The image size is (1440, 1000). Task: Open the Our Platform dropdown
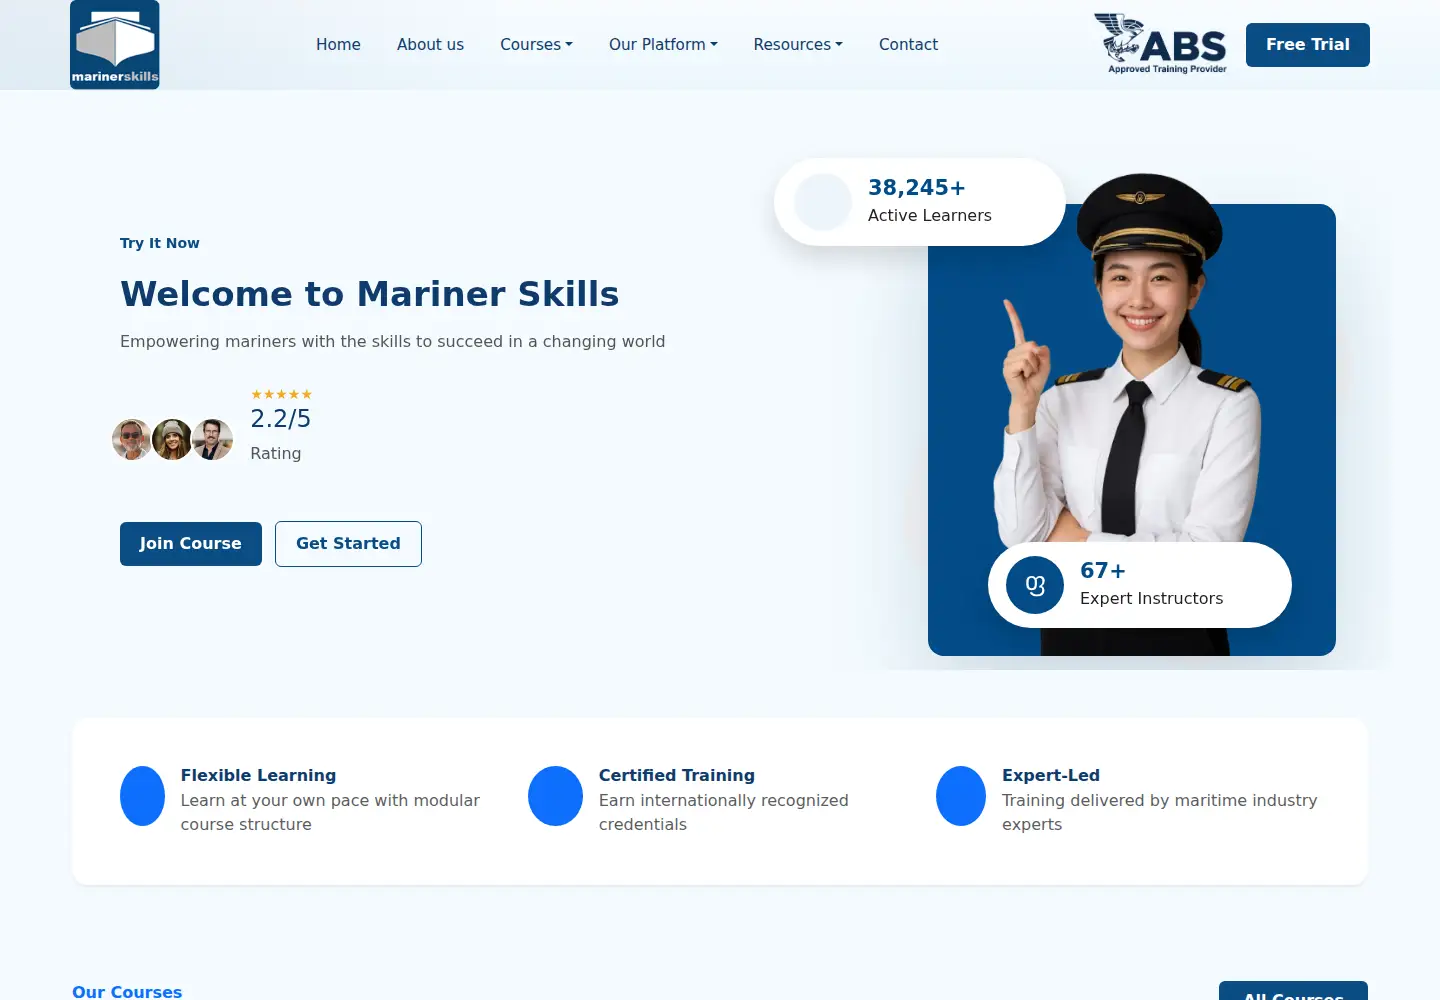coord(663,44)
